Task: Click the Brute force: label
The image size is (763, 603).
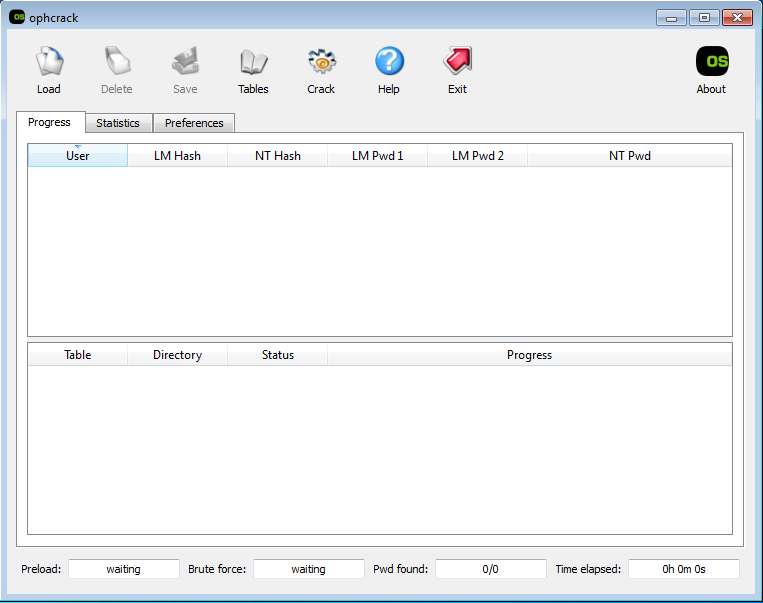Action: [x=217, y=569]
